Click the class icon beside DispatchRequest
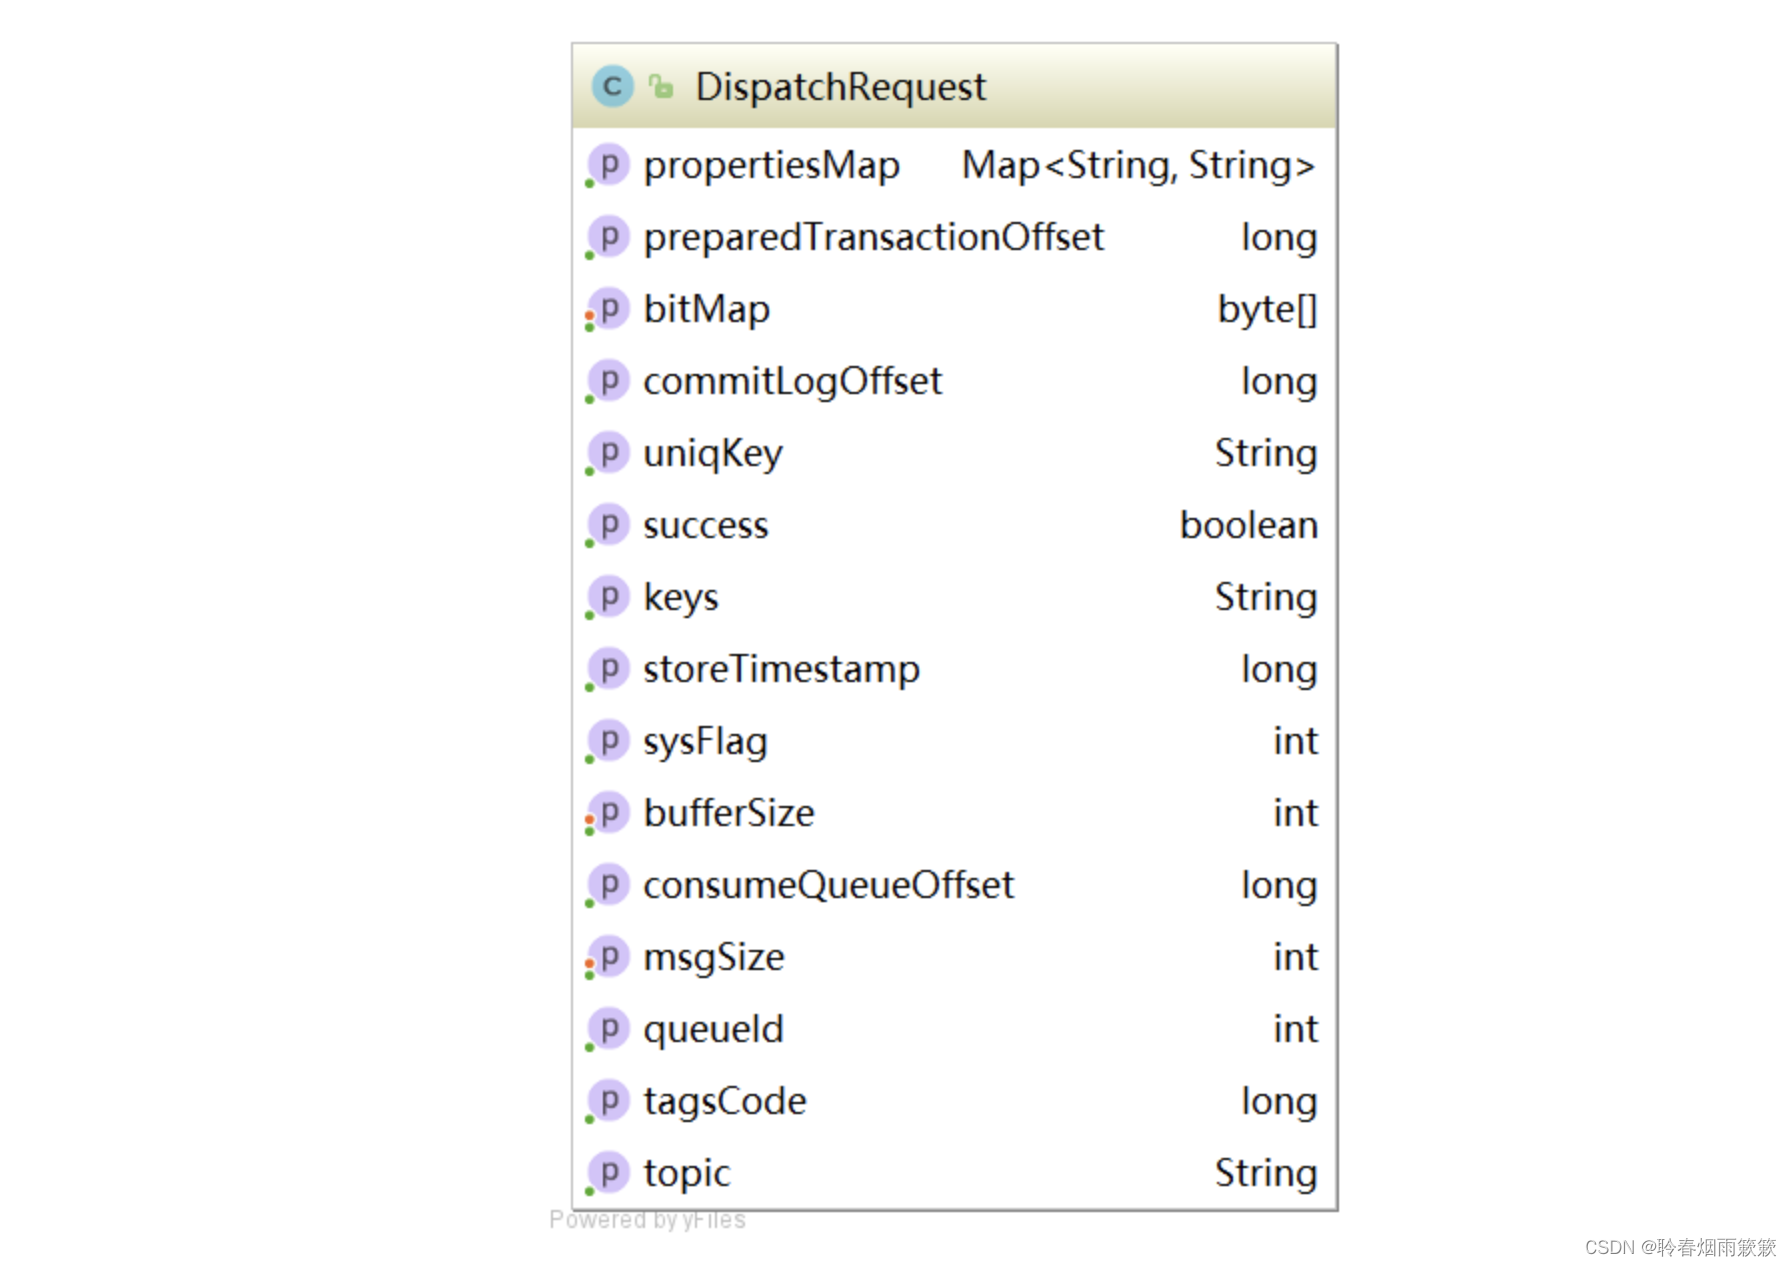 point(612,87)
